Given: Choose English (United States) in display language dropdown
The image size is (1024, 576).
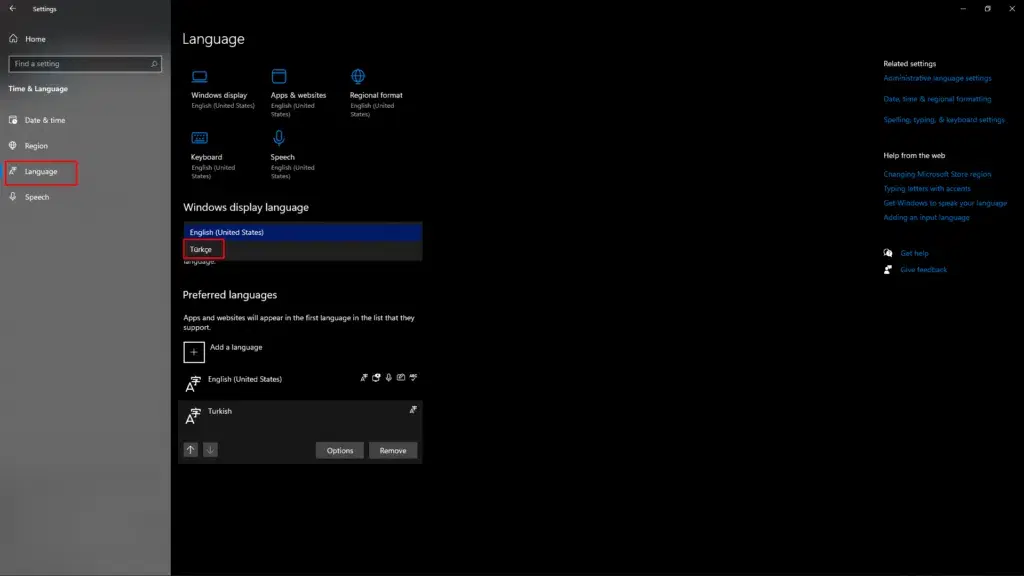Looking at the screenshot, I should 302,232.
